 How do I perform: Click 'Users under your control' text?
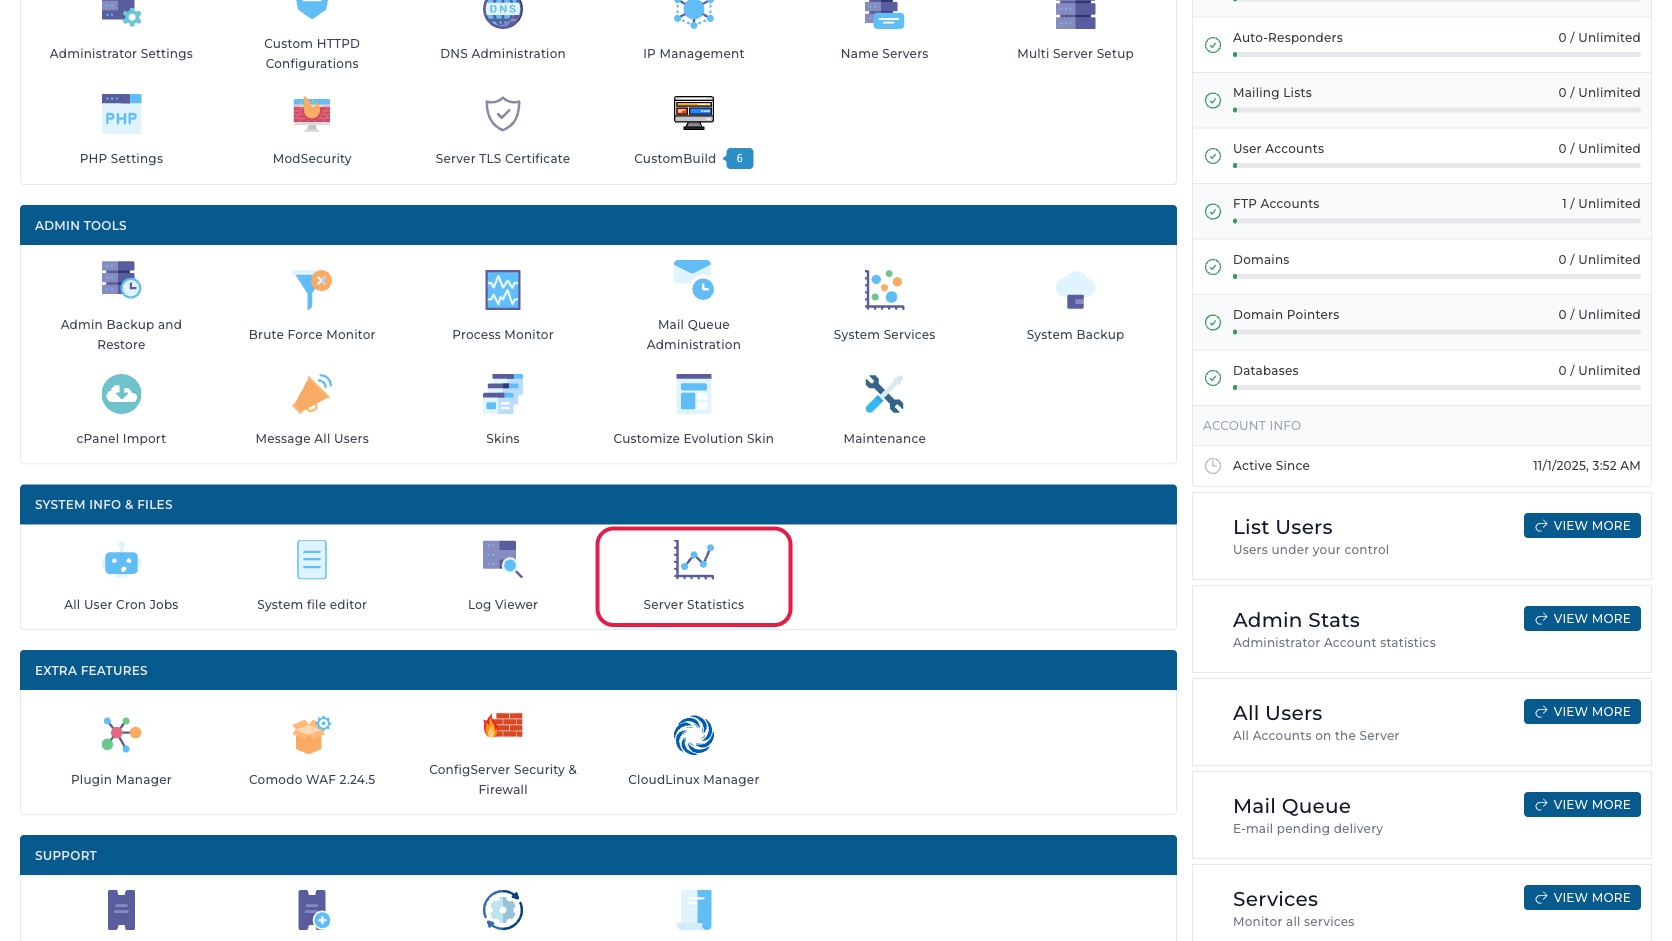pyautogui.click(x=1311, y=550)
